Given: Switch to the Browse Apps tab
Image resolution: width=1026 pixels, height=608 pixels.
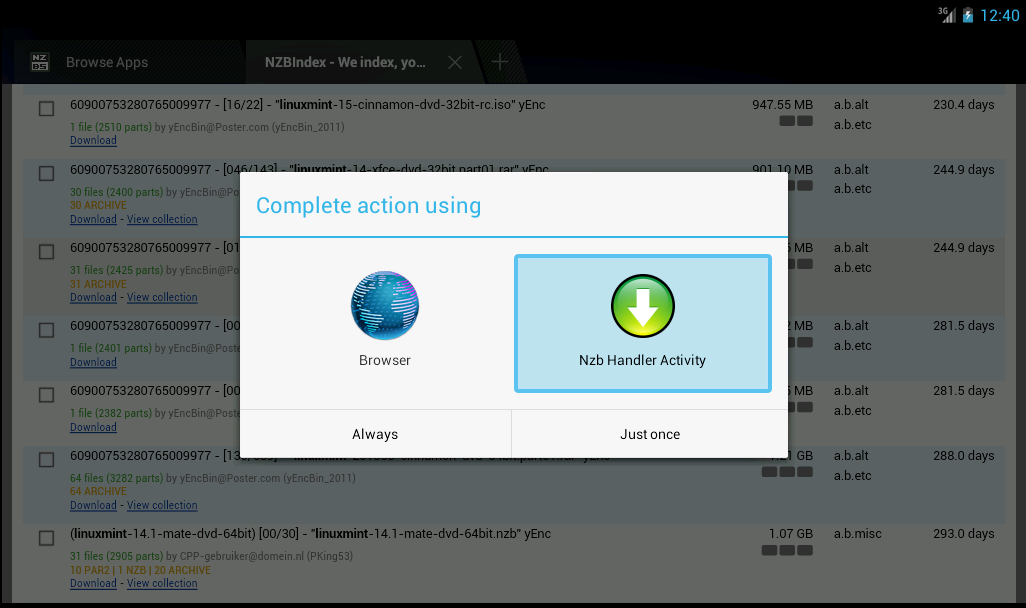Looking at the screenshot, I should 107,62.
